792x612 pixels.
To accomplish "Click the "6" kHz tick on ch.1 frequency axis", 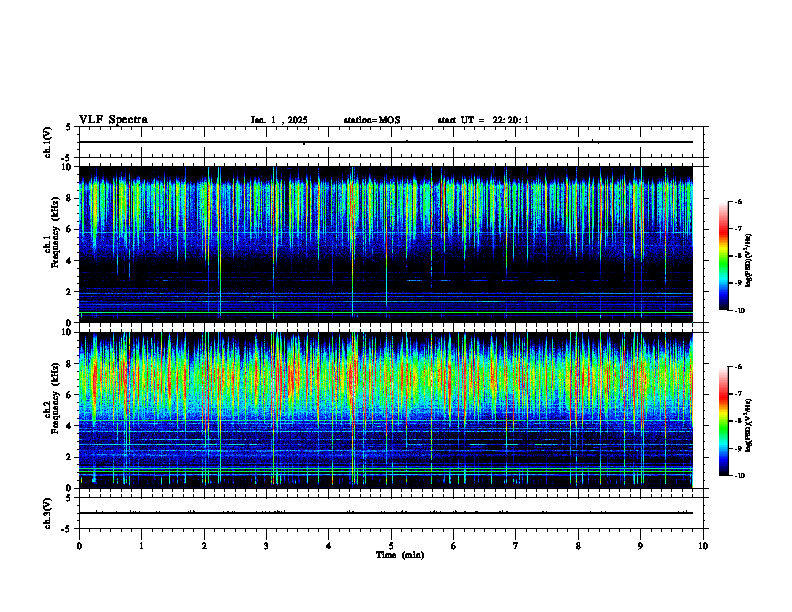I will click(70, 229).
